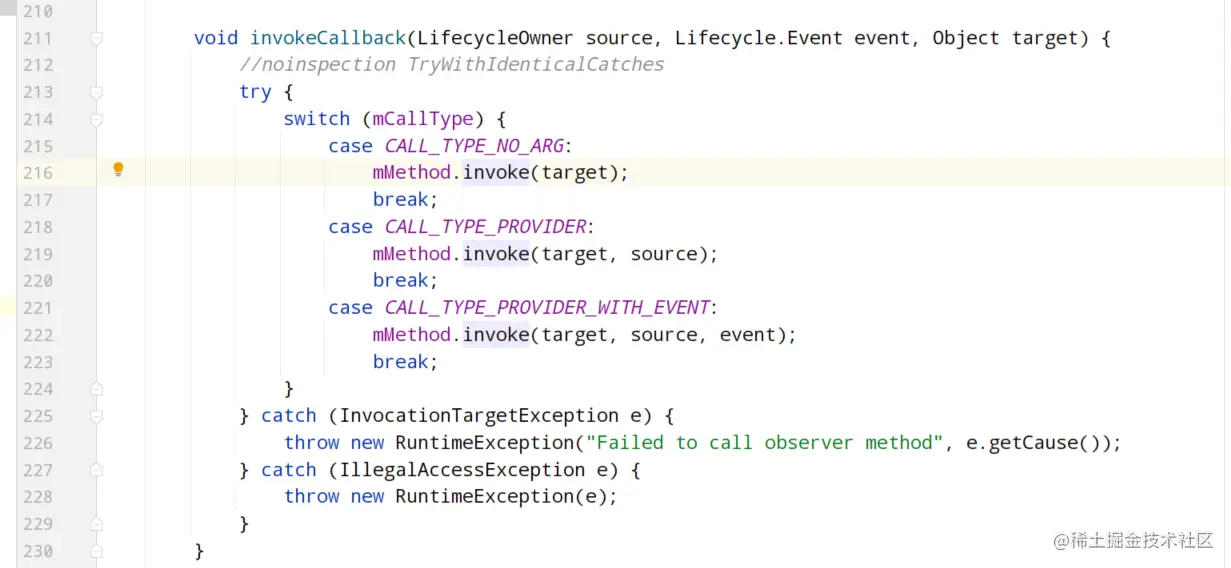
Task: Collapse the invokeCallback method fold marker
Action: (x=97, y=39)
